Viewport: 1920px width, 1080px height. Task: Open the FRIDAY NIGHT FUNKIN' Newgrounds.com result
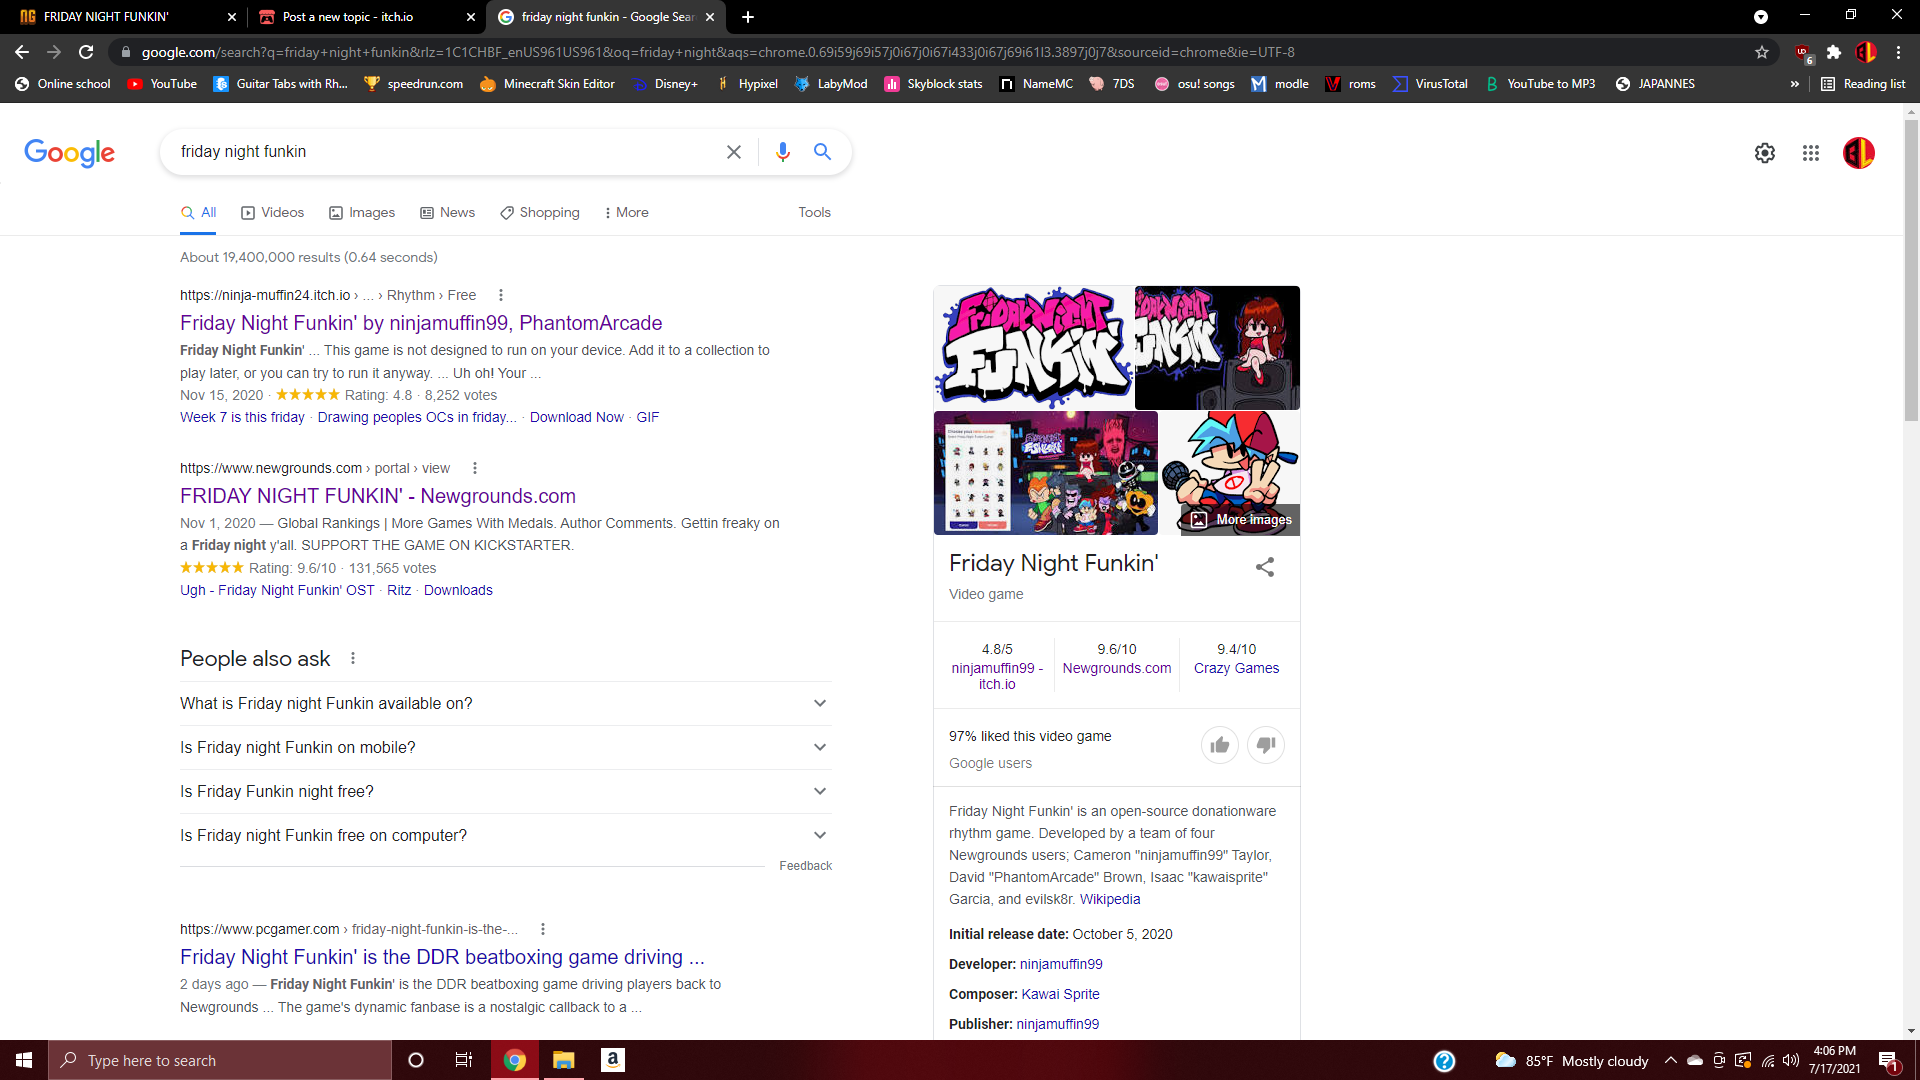[x=378, y=496]
